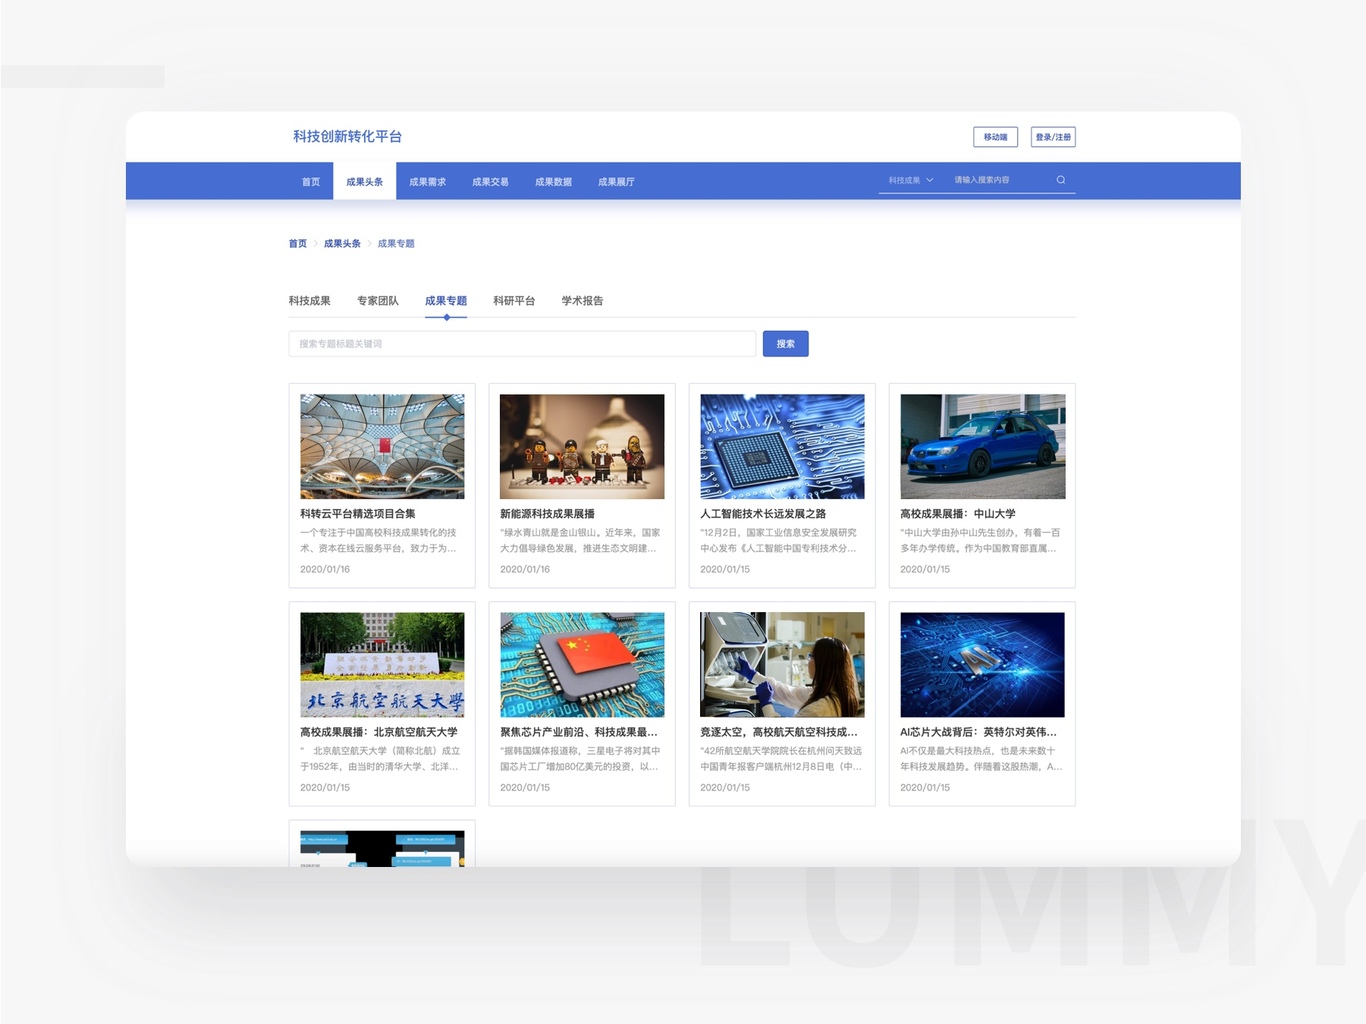Viewport: 1366px width, 1024px height.
Task: Open the figurines thumbnail of 新能源科技成果展播
Action: point(582,446)
